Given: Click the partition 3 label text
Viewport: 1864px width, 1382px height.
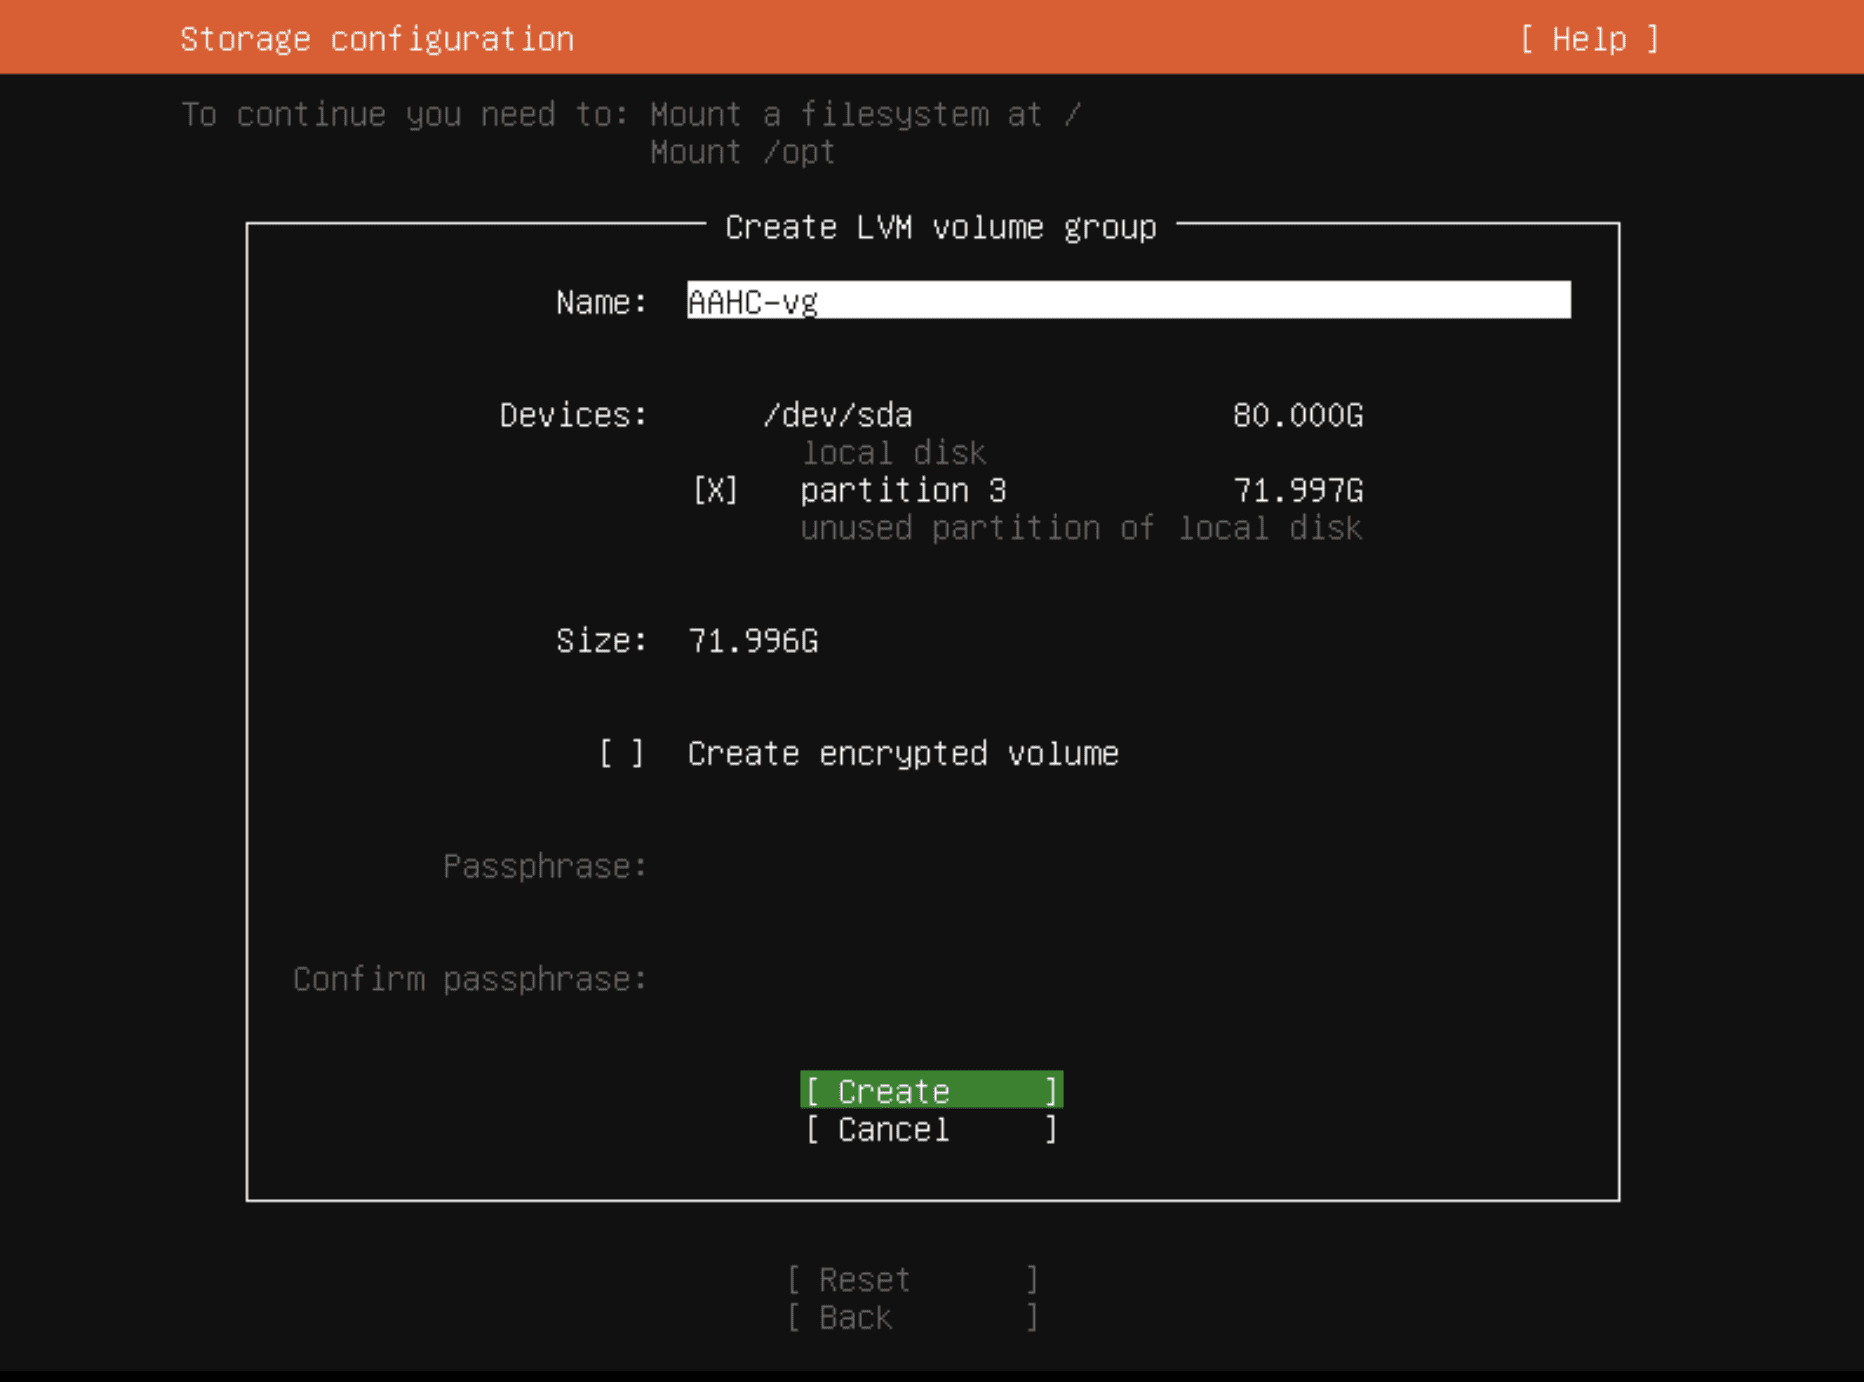Looking at the screenshot, I should (902, 491).
